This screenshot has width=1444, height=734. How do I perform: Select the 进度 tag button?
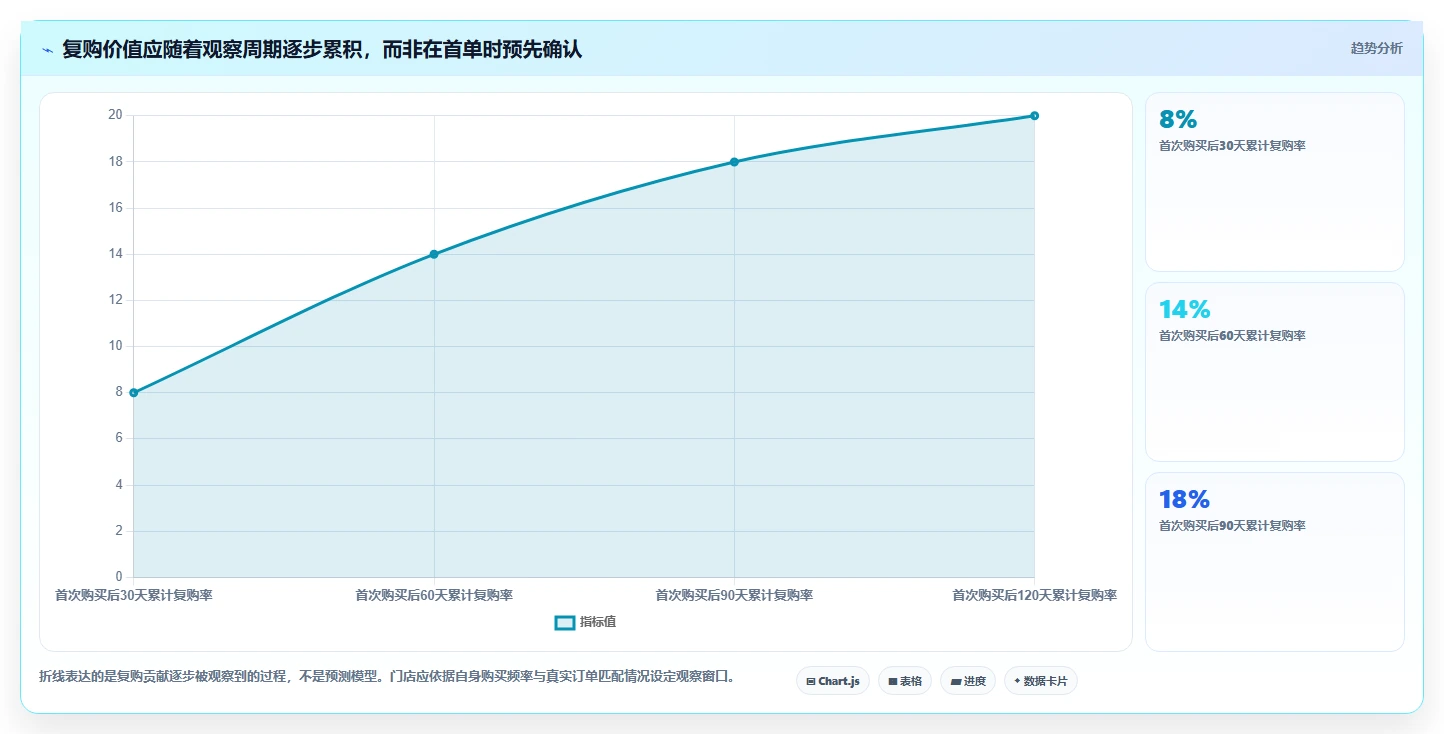pyautogui.click(x=968, y=681)
